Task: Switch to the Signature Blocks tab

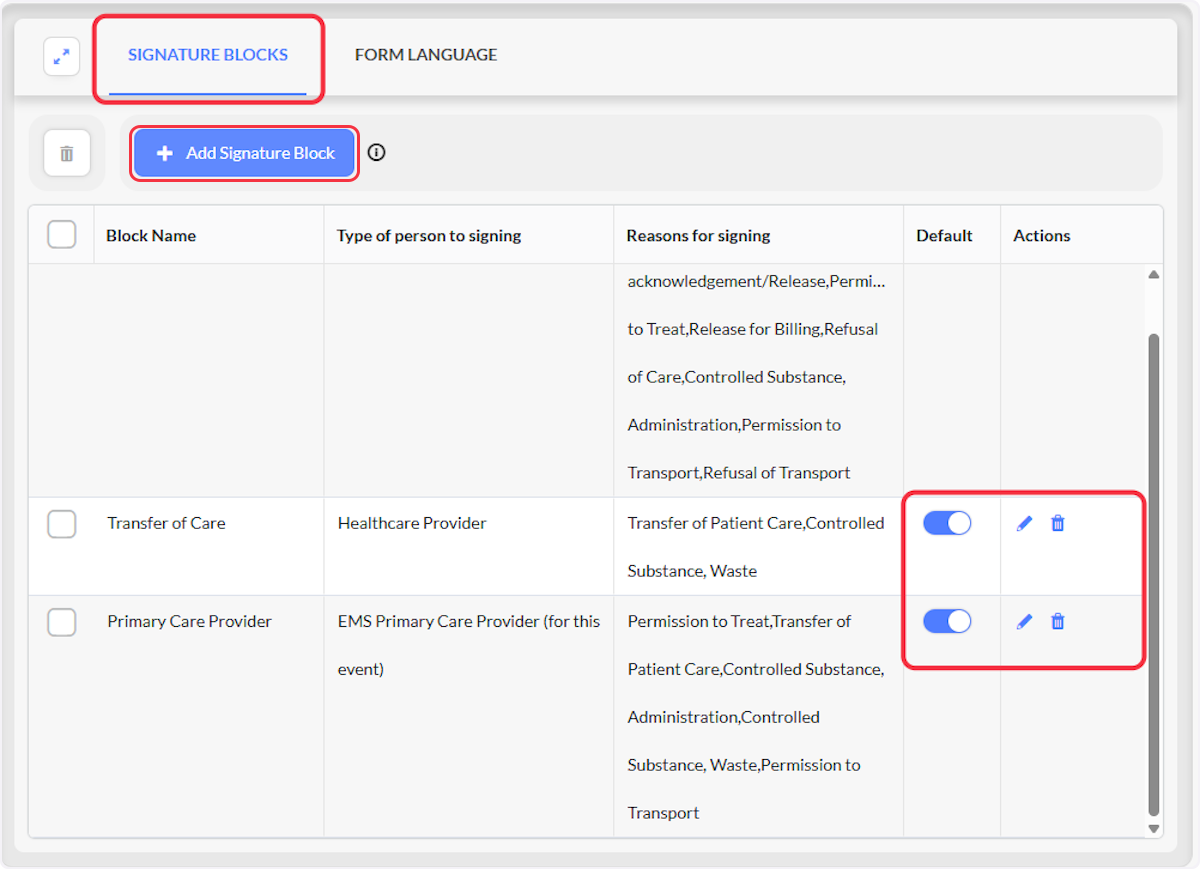Action: coord(208,55)
